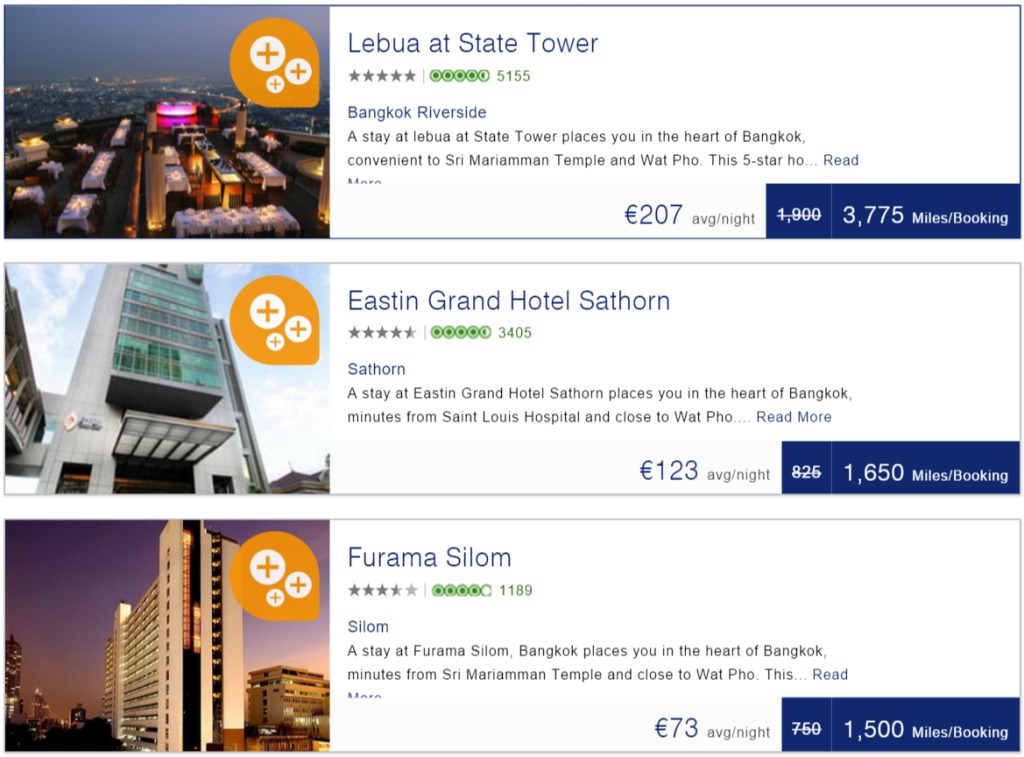The height and width of the screenshot is (757, 1024).
Task: Click Furama Silom star rating
Action: (x=382, y=590)
